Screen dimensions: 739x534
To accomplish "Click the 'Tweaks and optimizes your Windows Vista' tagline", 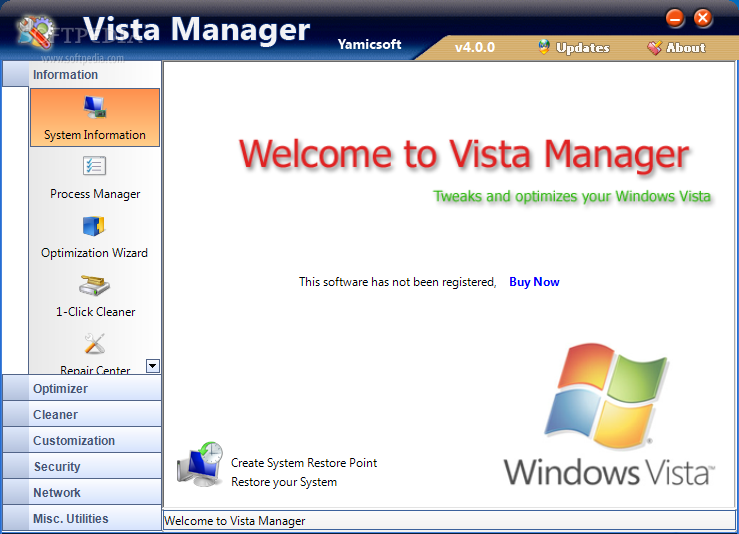I will [572, 197].
